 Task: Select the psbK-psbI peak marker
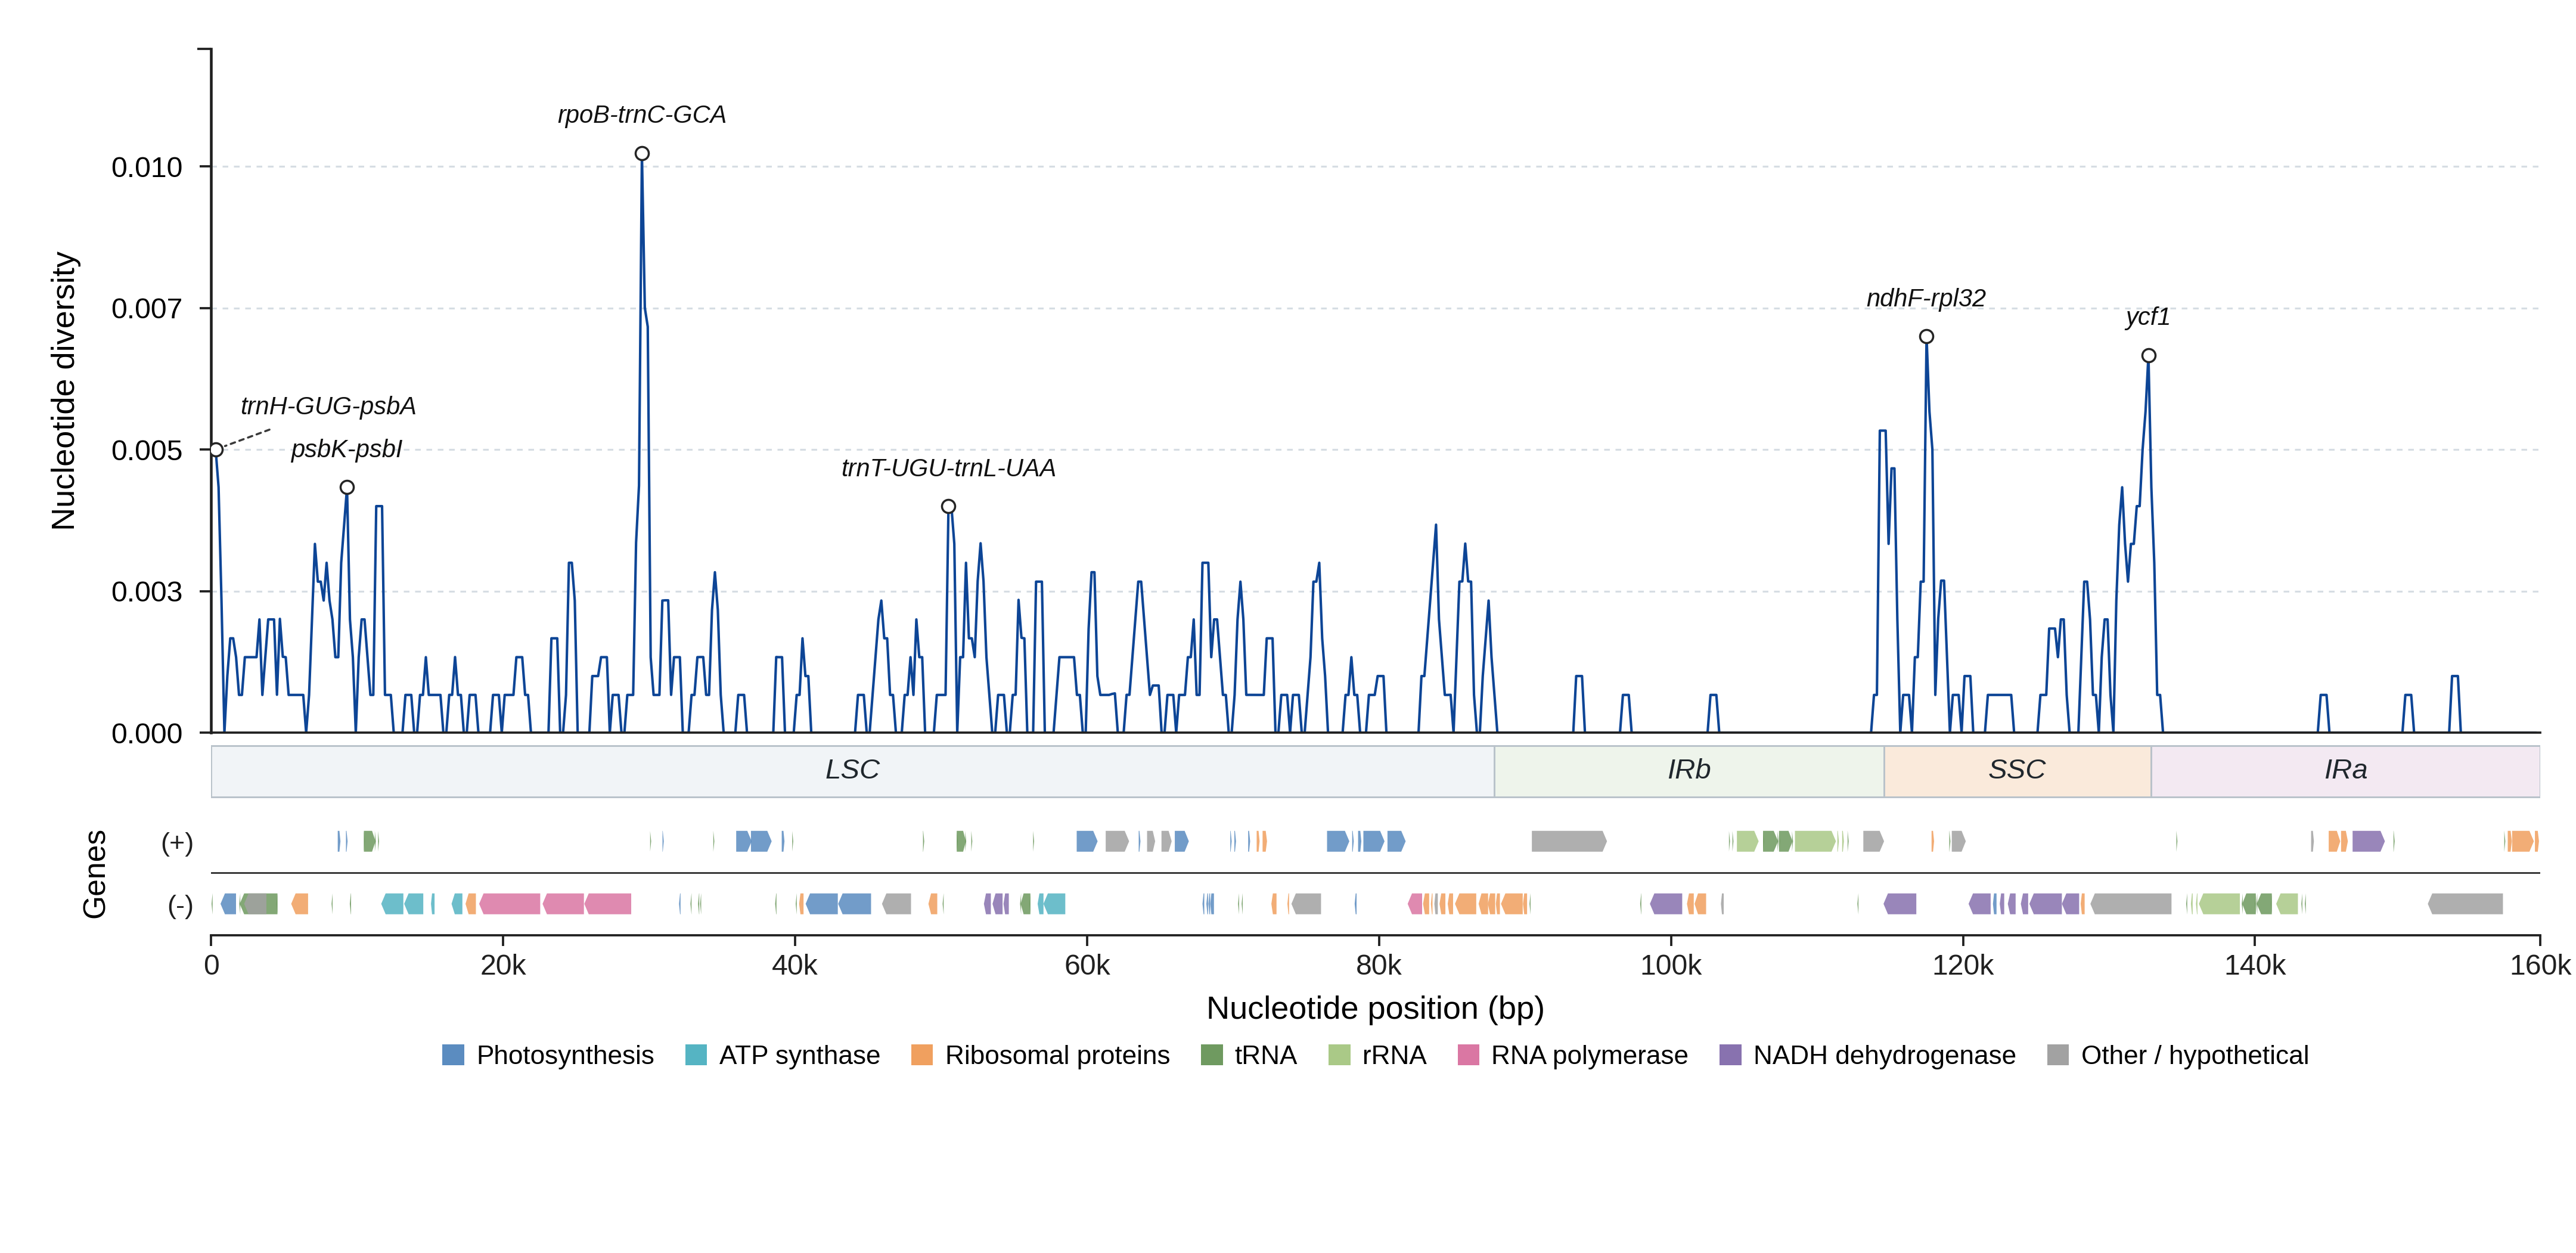click(x=347, y=487)
